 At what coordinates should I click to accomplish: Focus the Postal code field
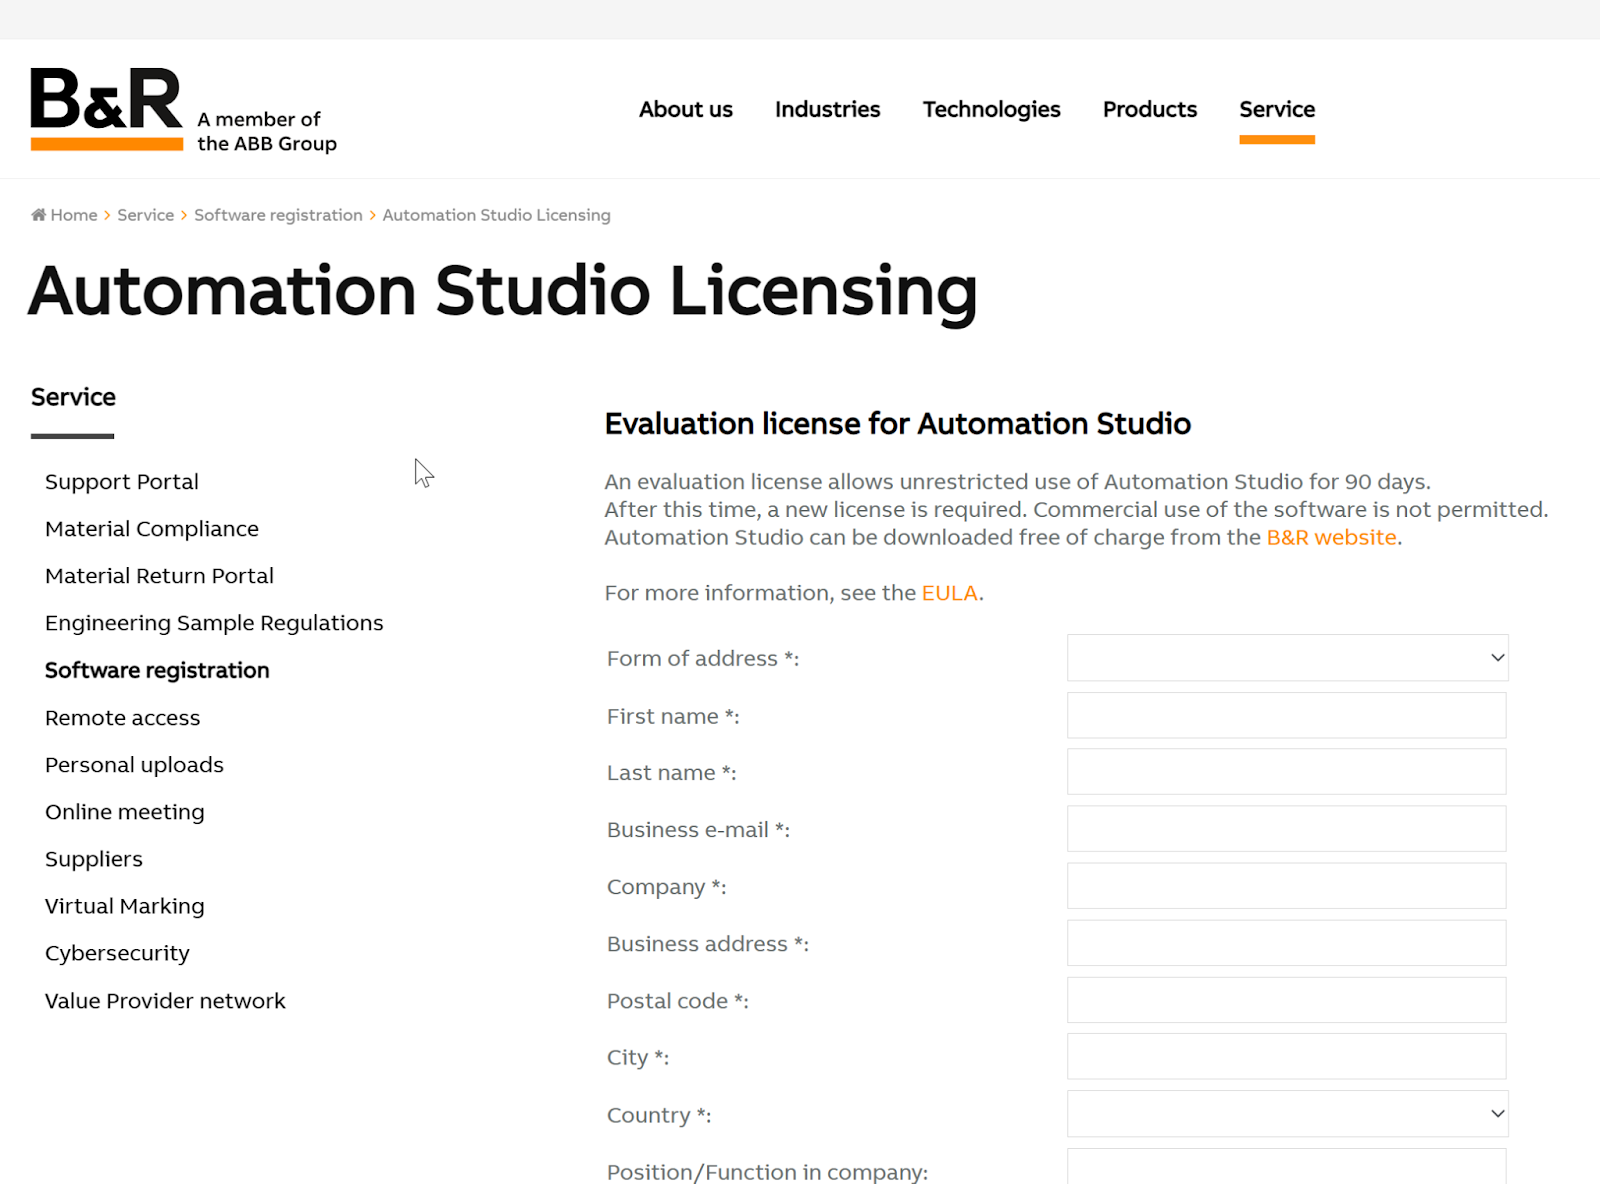click(x=1286, y=1000)
